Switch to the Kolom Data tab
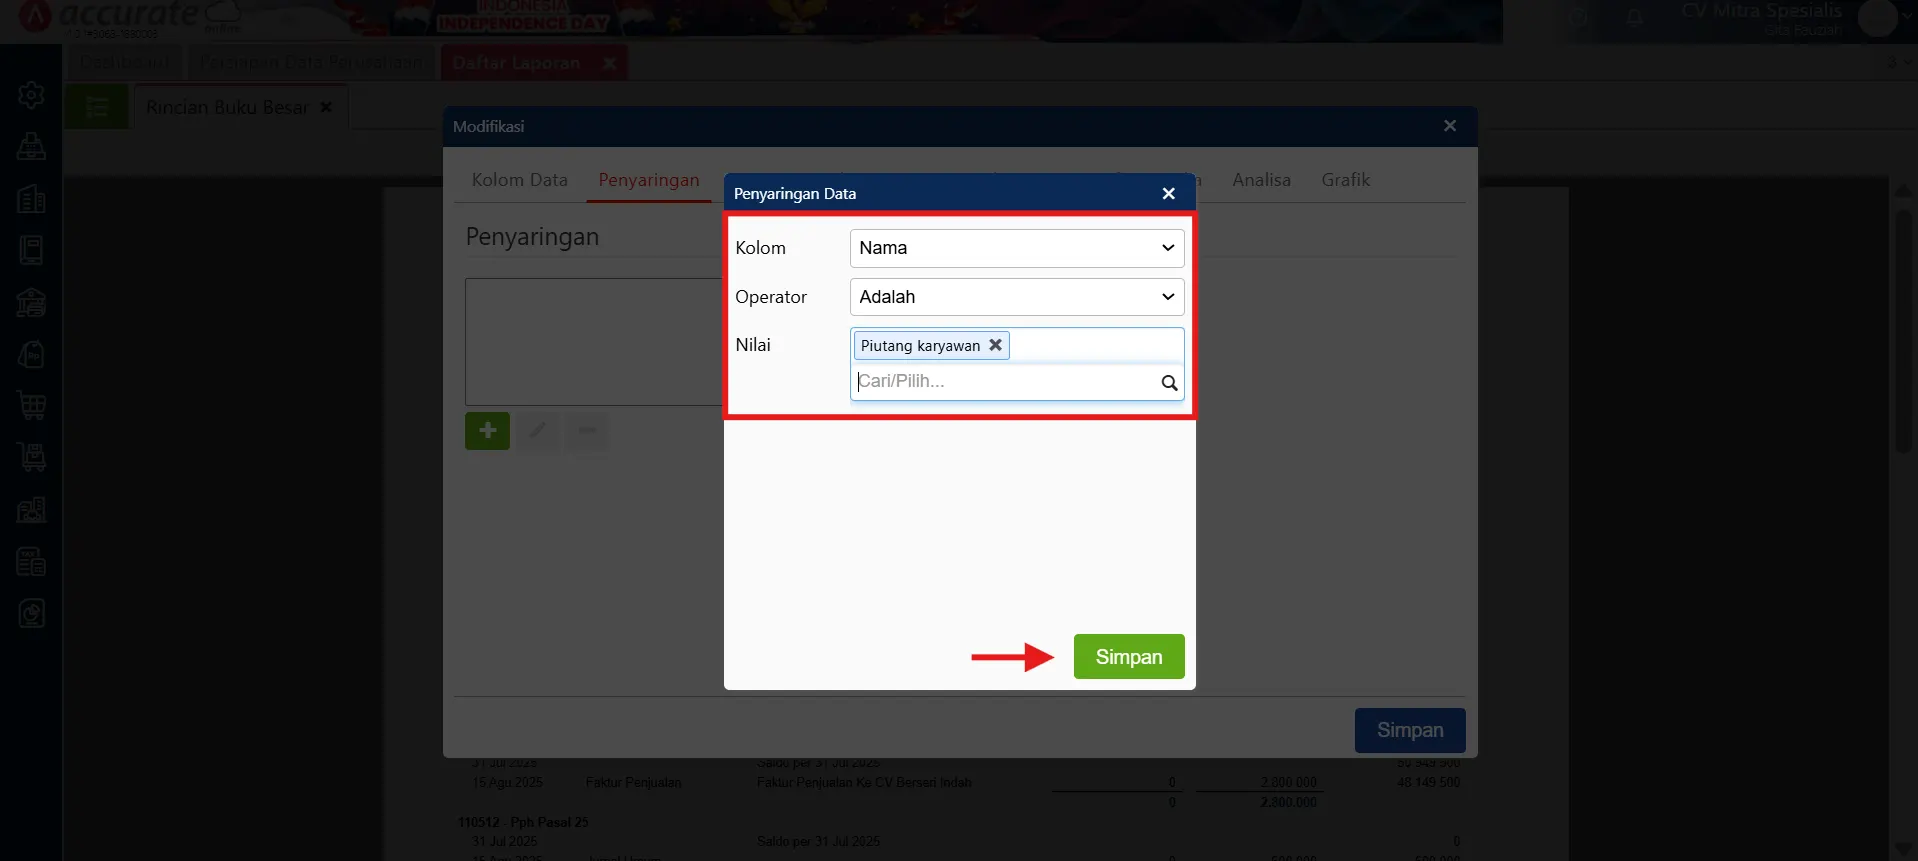 519,180
